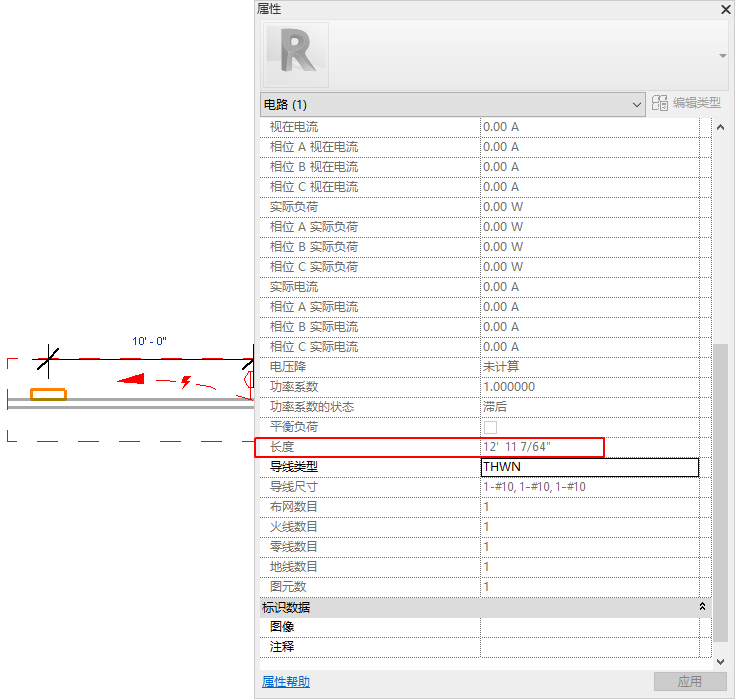This screenshot has width=736, height=699.
Task: Click the red lightning bolt wire symbol
Action: click(x=186, y=382)
